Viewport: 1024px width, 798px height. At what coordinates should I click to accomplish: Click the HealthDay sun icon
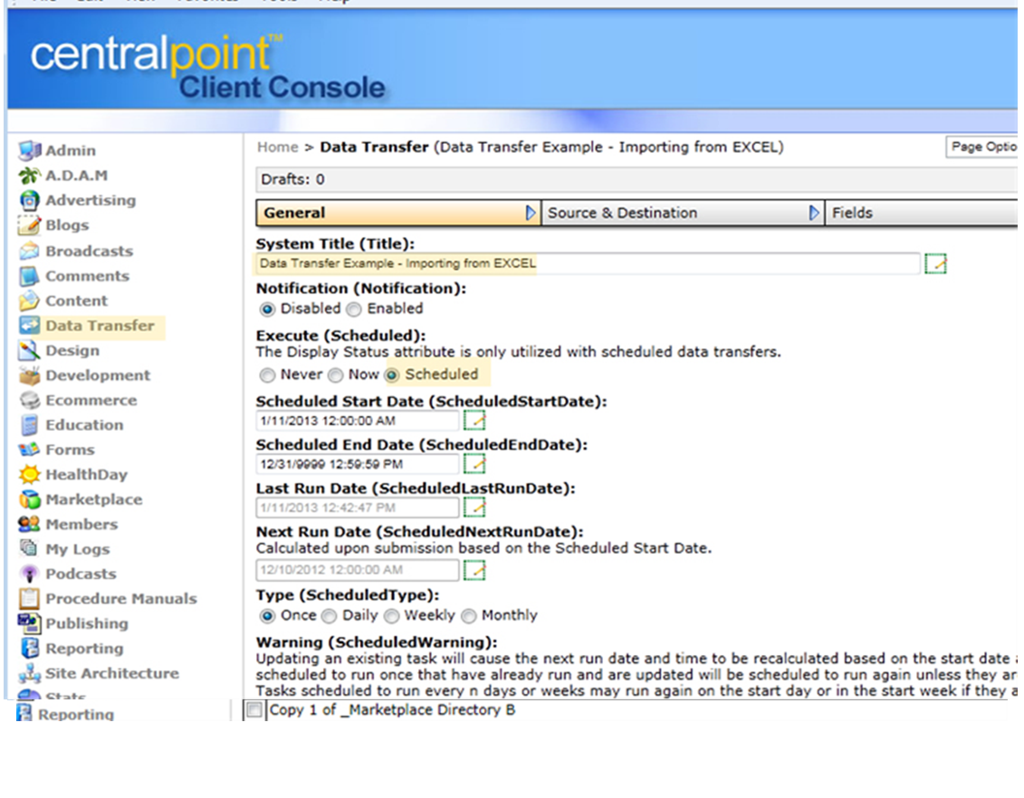[29, 475]
